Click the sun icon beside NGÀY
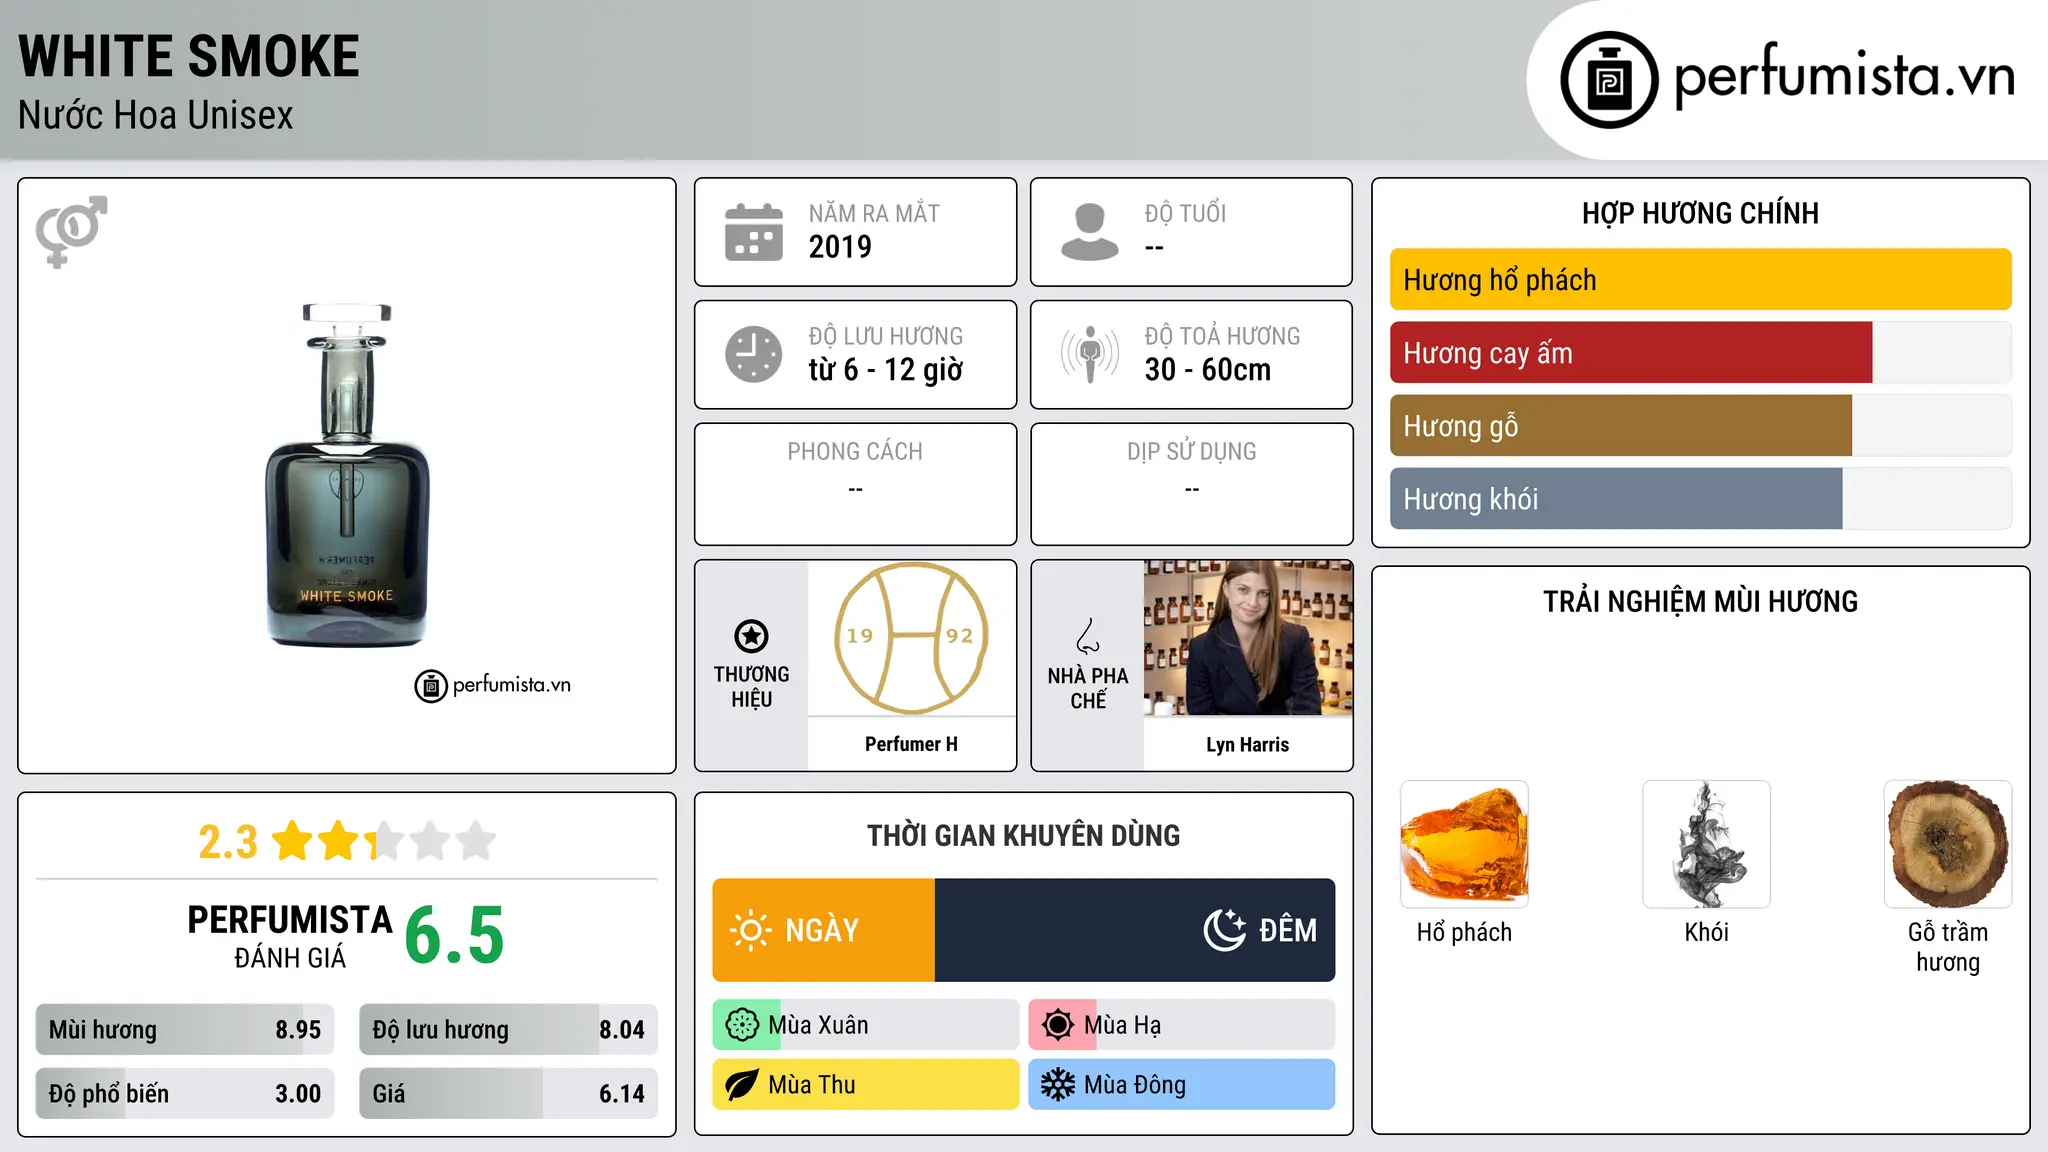Screen dimensions: 2048x1152 tap(751, 930)
